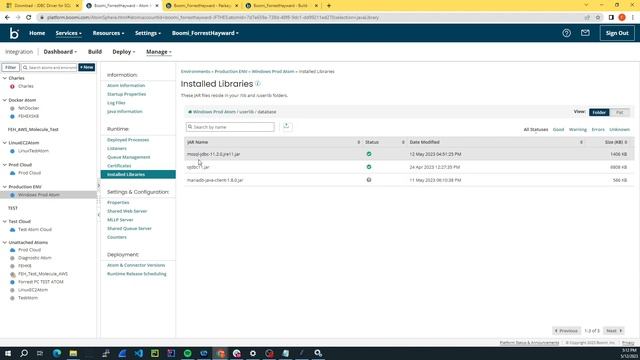Open the Services dropdown menu
The image size is (640, 360).
tap(69, 33)
